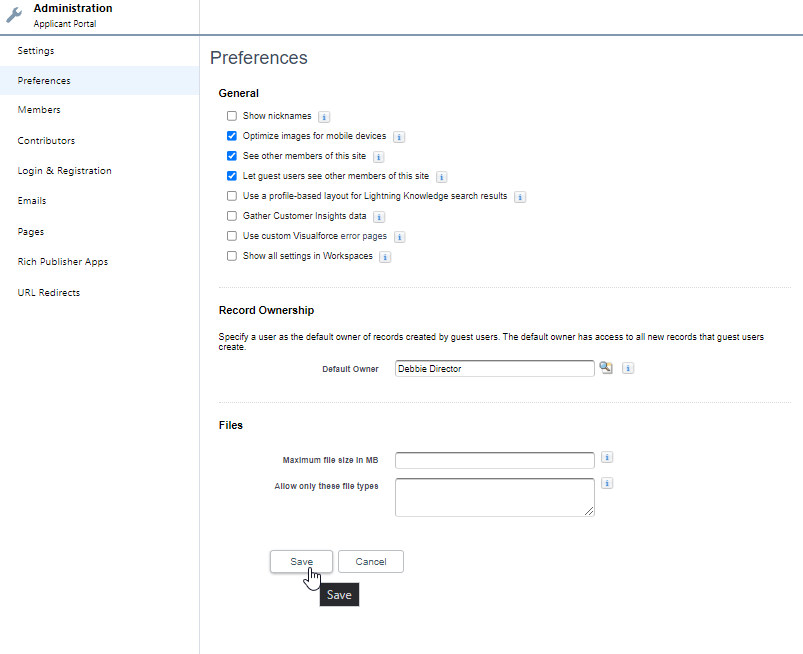This screenshot has height=654, width=803.
Task: Click the Cancel button
Action: pyautogui.click(x=370, y=561)
